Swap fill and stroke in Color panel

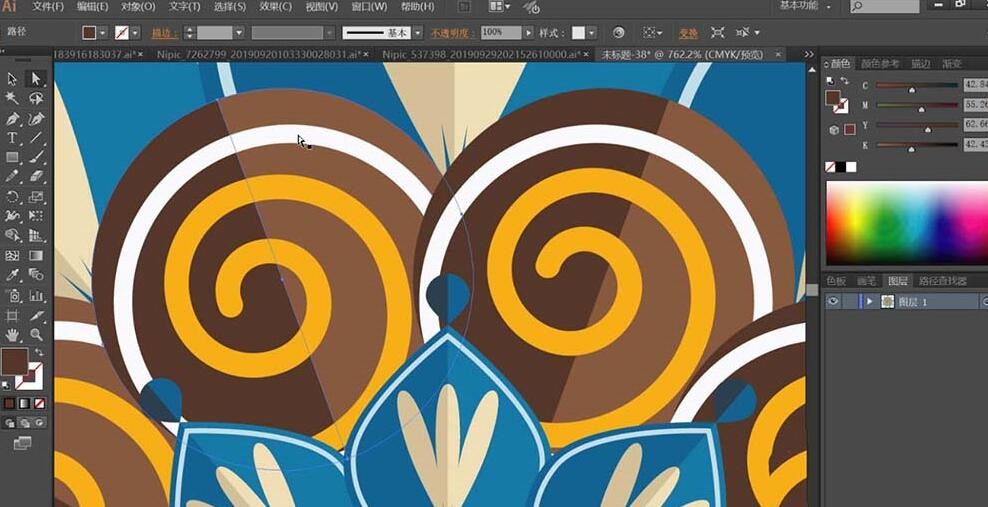tap(845, 80)
